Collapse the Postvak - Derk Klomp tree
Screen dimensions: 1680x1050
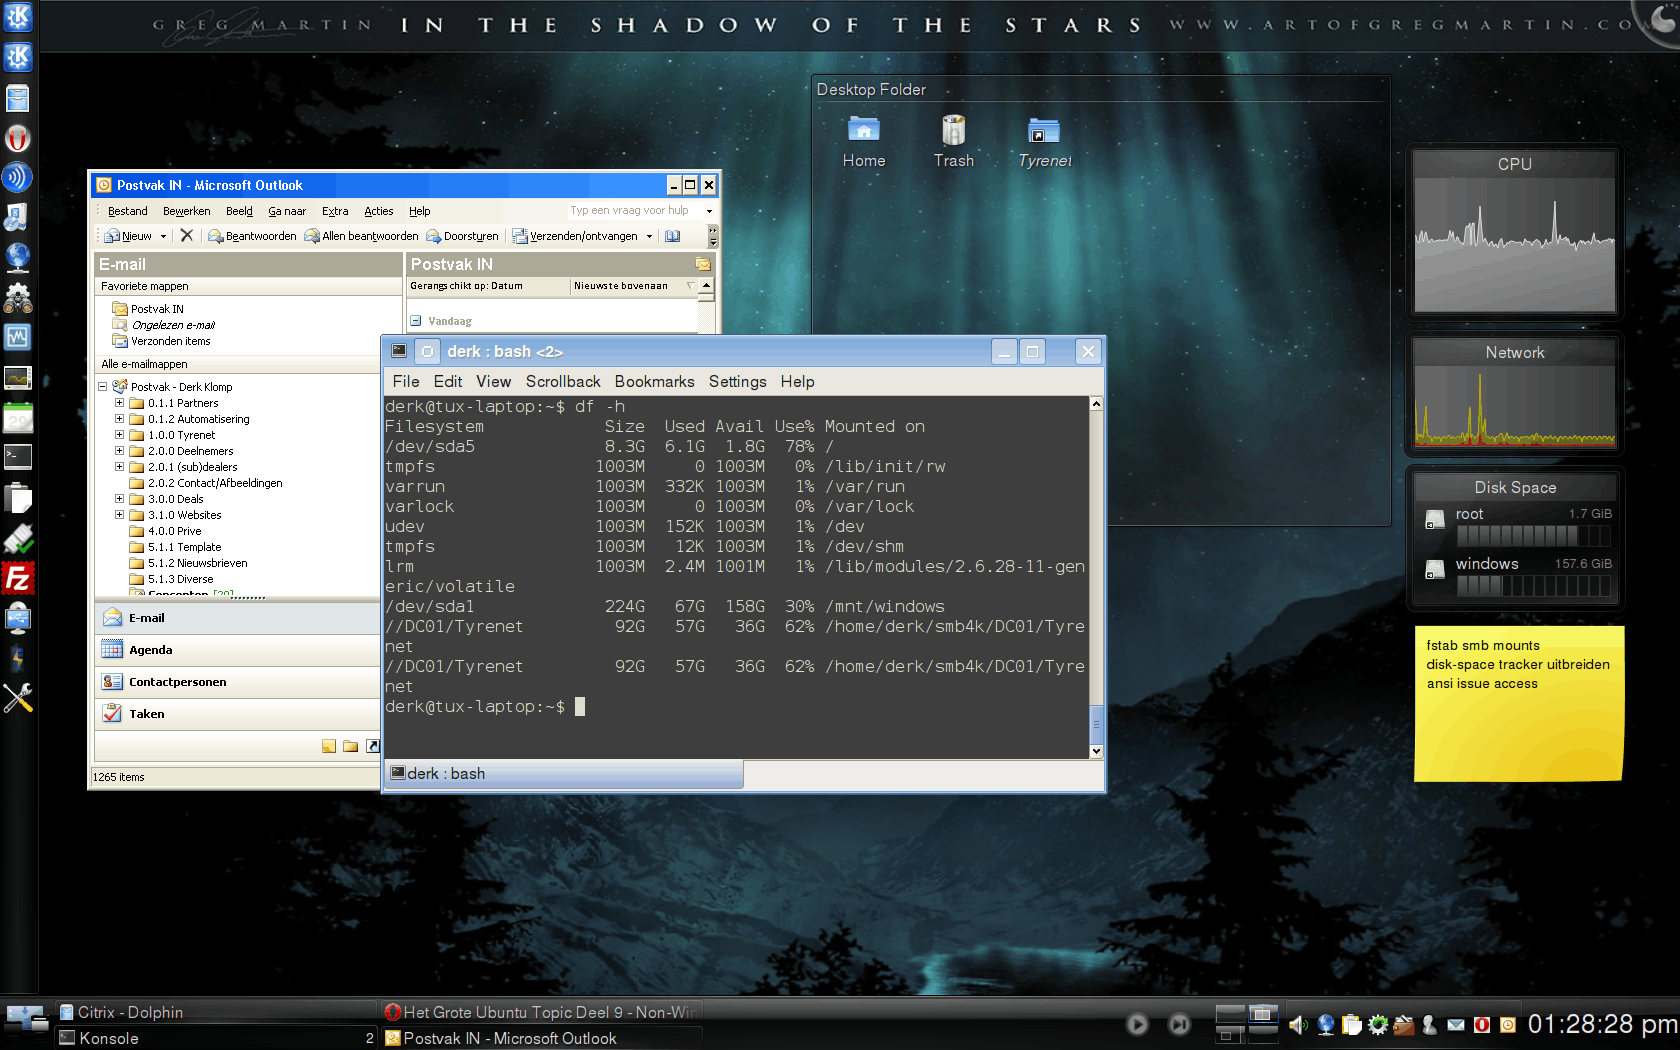click(x=102, y=387)
